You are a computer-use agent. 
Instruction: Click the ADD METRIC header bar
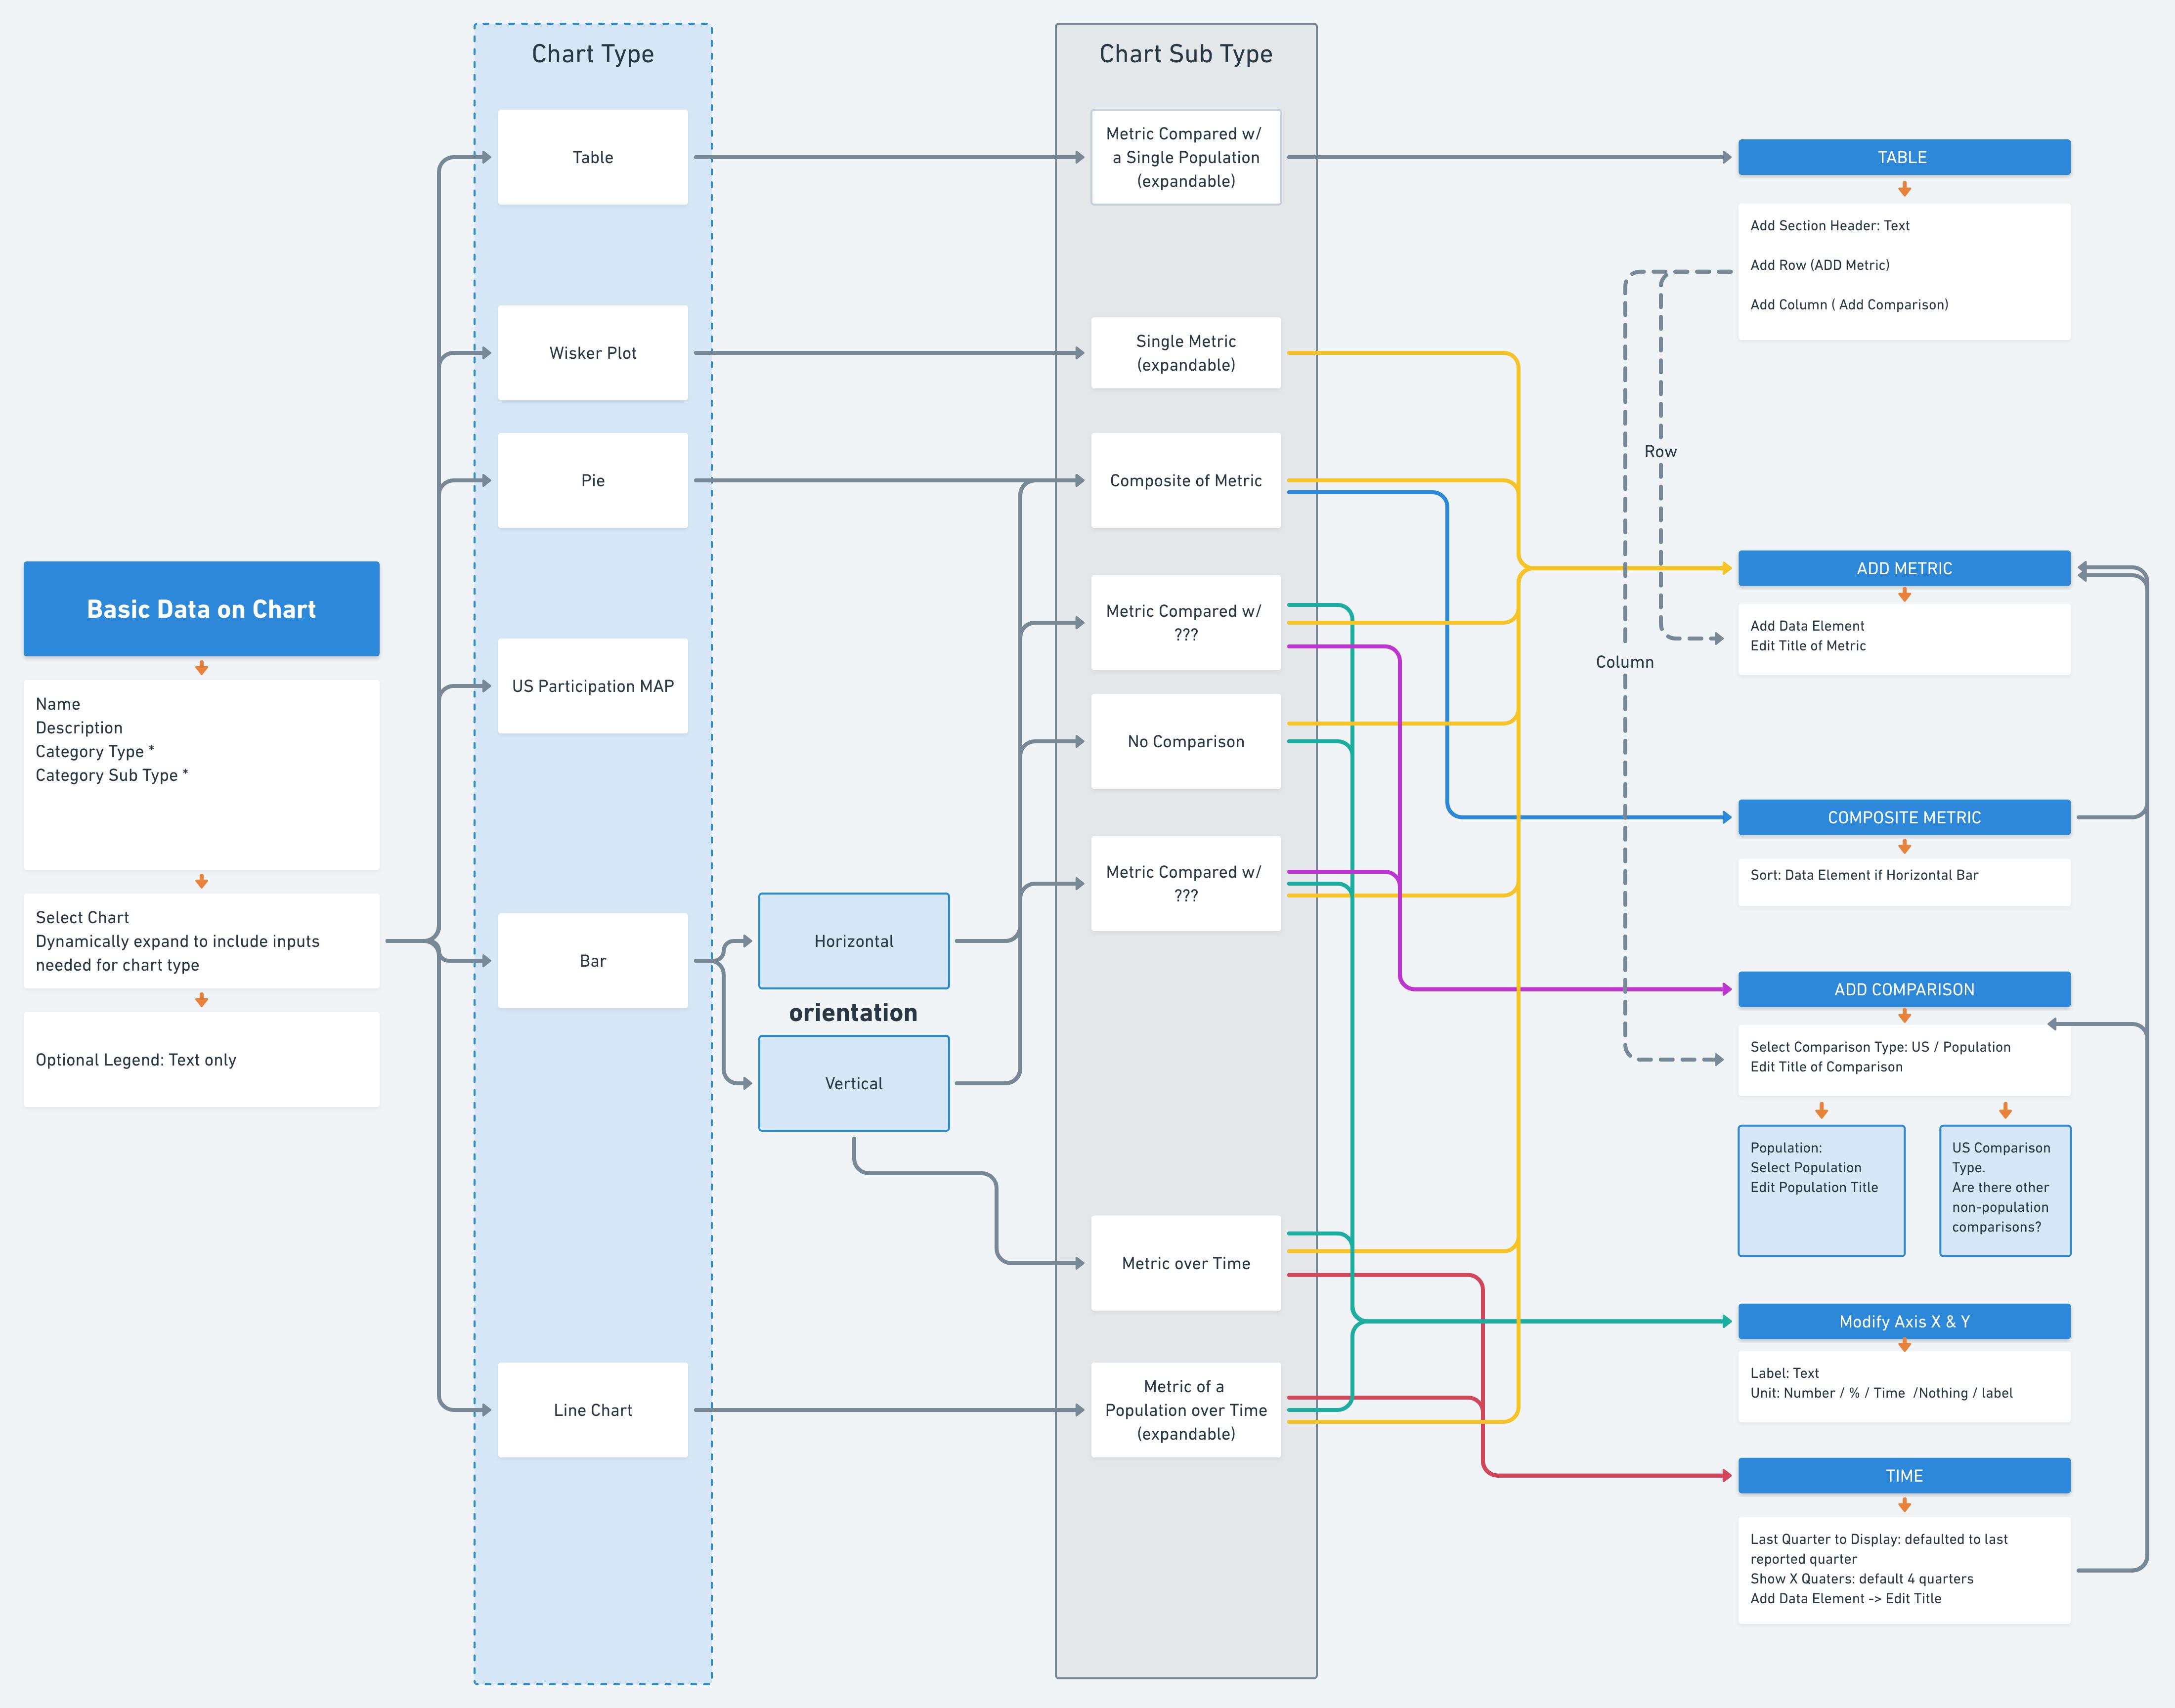[x=1903, y=568]
